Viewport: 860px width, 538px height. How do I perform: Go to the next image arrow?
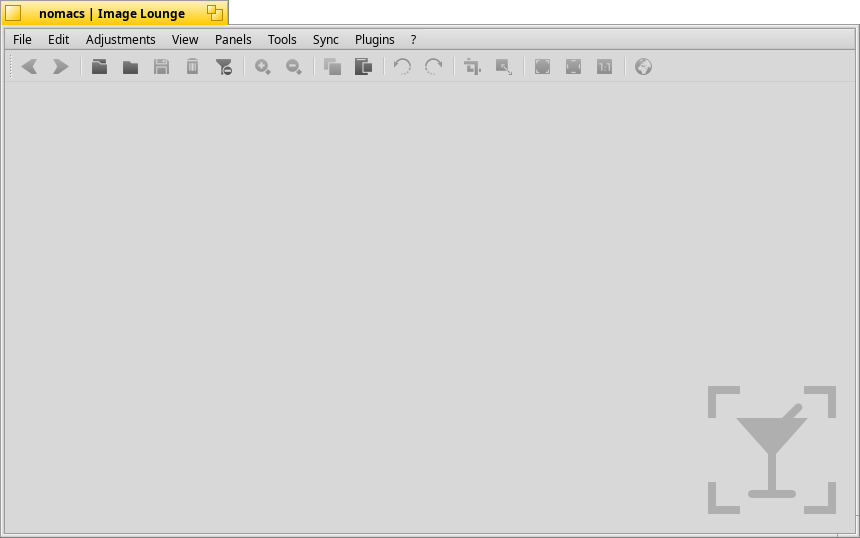pyautogui.click(x=60, y=67)
